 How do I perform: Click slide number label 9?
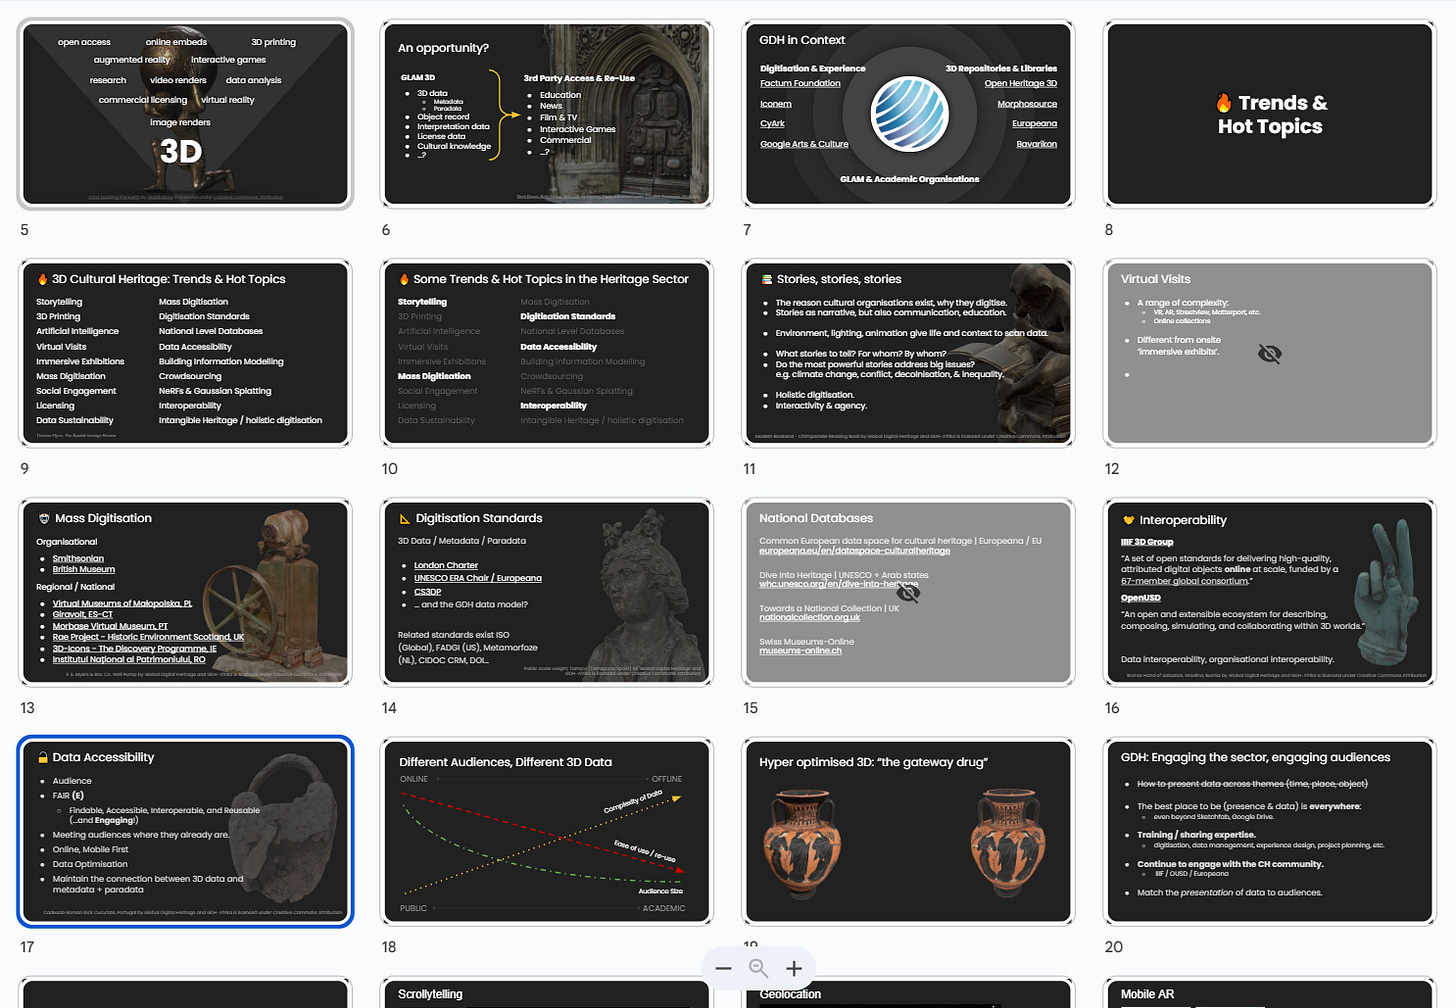point(25,469)
